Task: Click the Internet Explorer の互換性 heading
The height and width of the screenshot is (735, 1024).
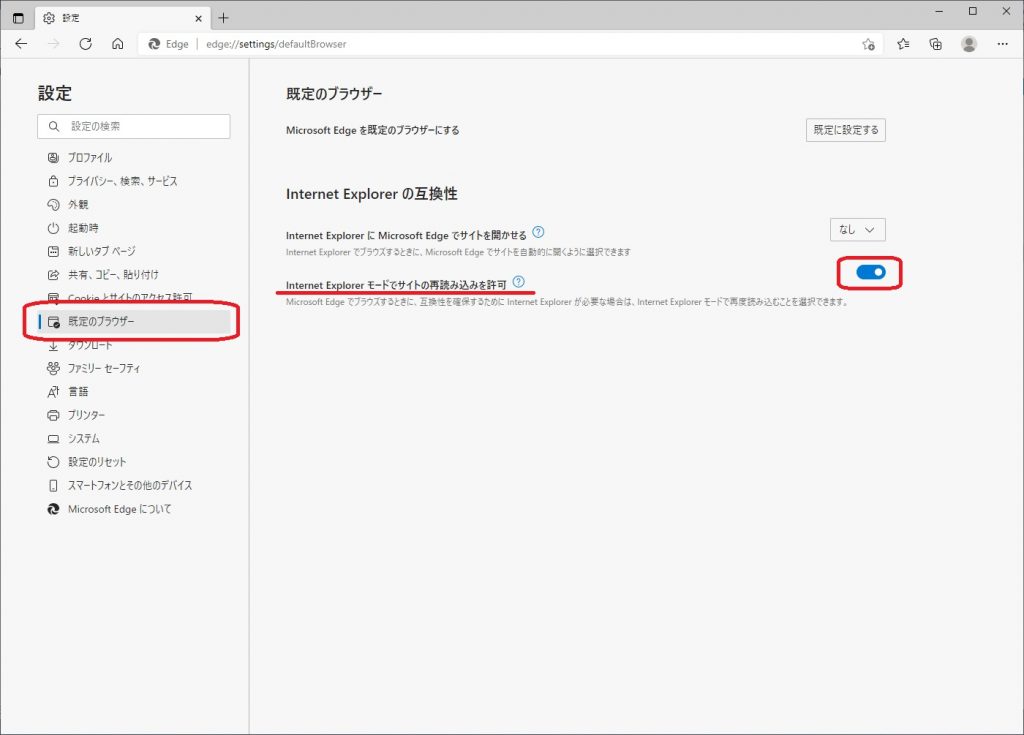Action: pyautogui.click(x=372, y=194)
